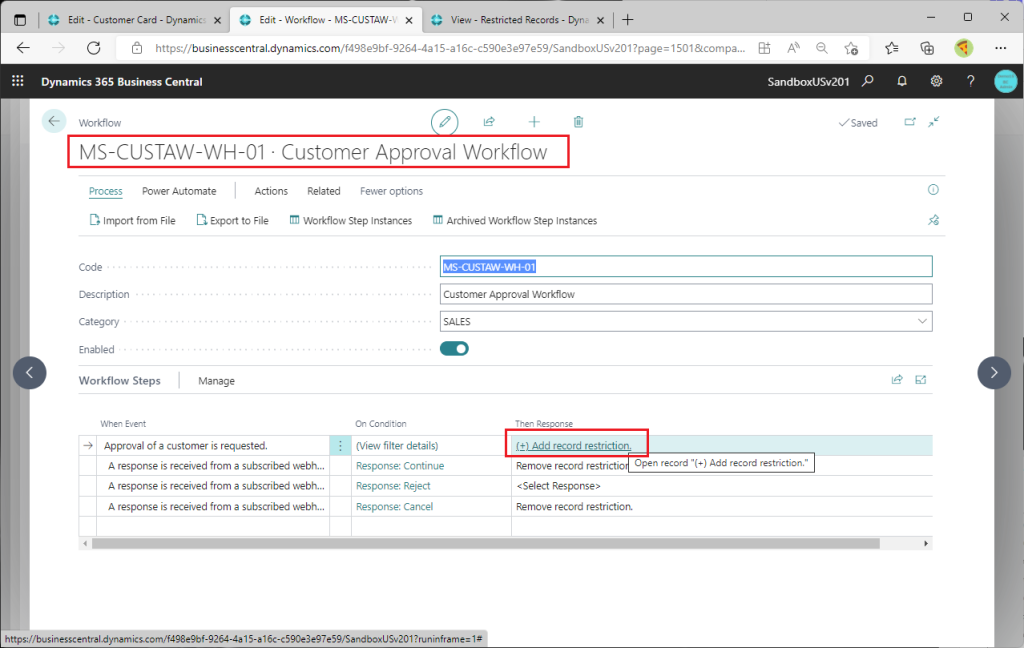Click the scroll right arrow of the steps grid
Image resolution: width=1024 pixels, height=648 pixels.
pyautogui.click(x=925, y=543)
